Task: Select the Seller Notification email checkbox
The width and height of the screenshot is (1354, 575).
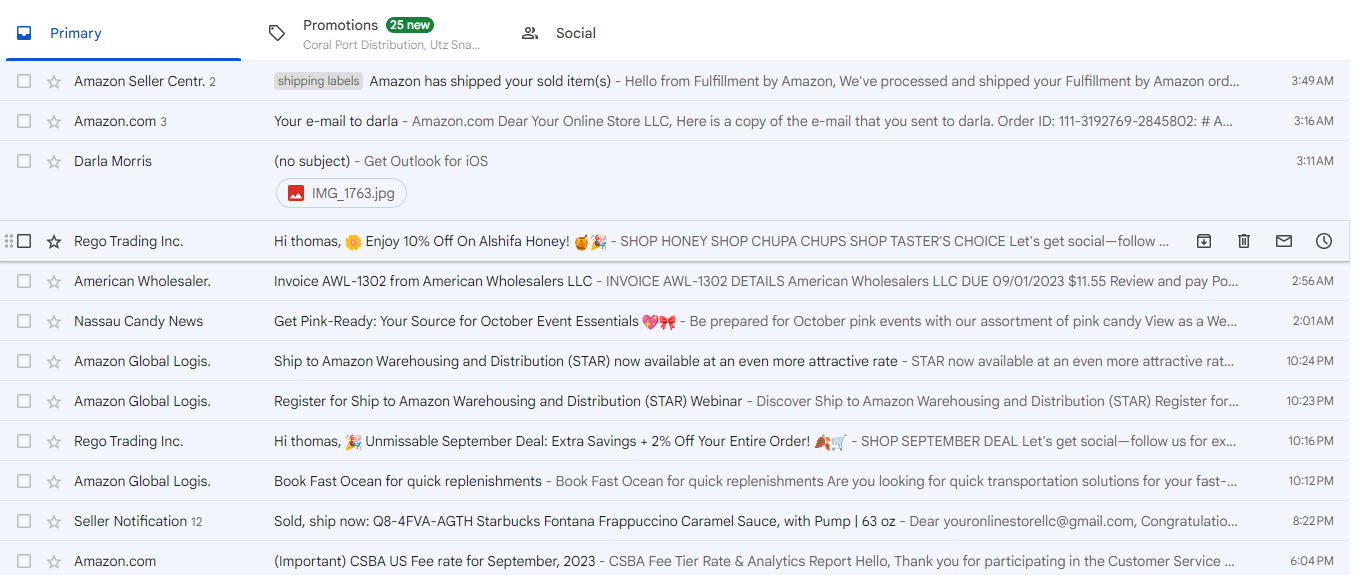Action: [x=24, y=521]
